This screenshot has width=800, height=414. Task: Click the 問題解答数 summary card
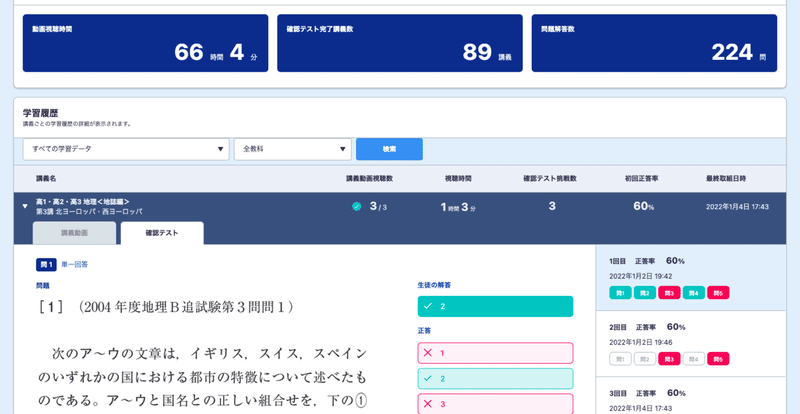tap(654, 43)
